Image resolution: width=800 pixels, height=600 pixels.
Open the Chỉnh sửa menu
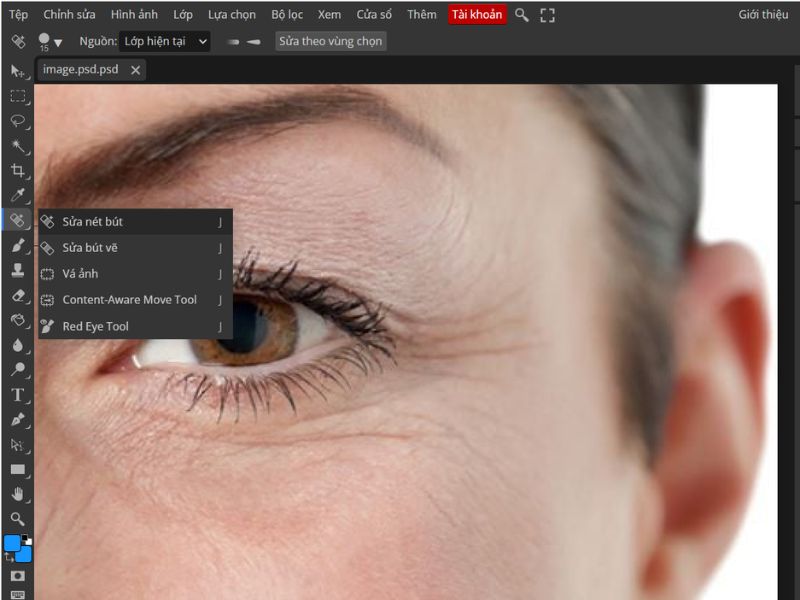point(69,14)
